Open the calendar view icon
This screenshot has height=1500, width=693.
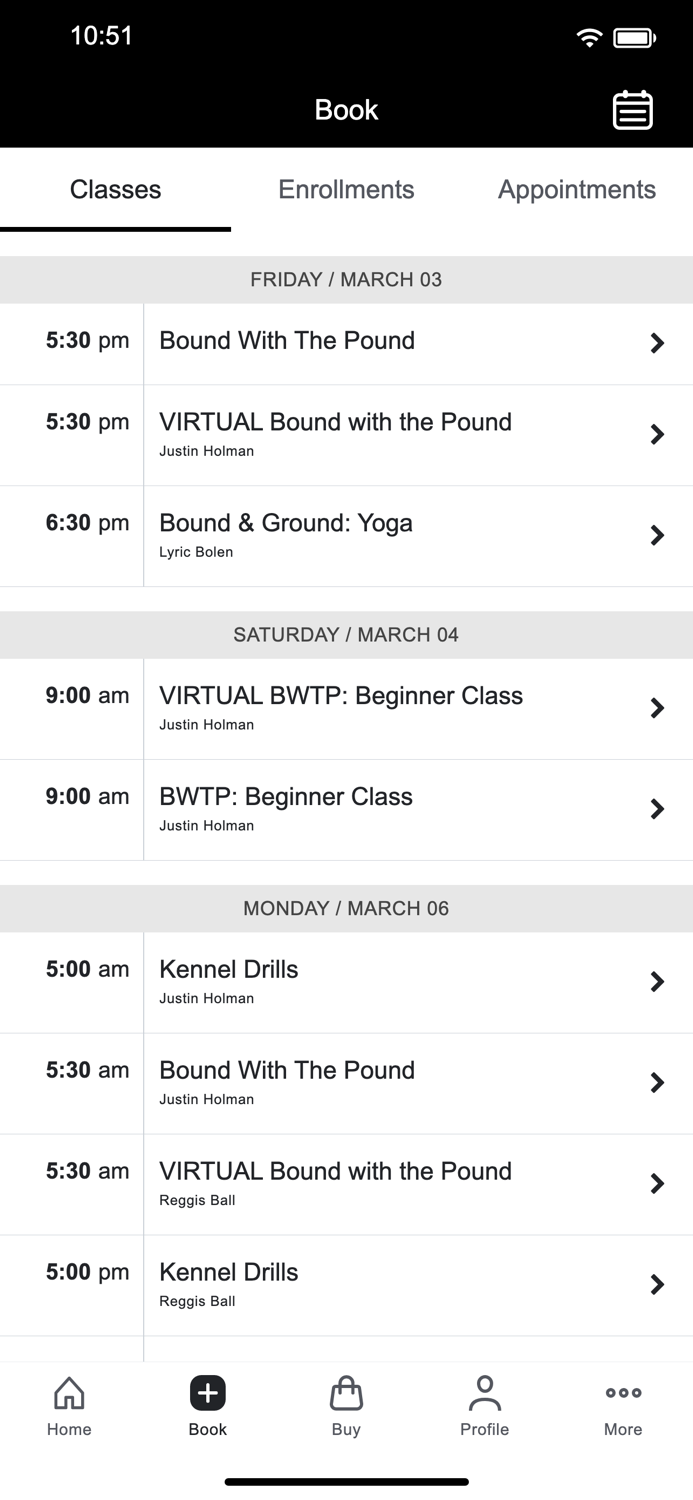tap(632, 110)
